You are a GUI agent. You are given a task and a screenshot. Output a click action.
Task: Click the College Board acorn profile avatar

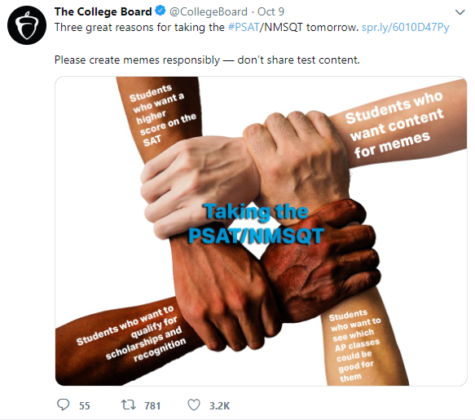(27, 25)
